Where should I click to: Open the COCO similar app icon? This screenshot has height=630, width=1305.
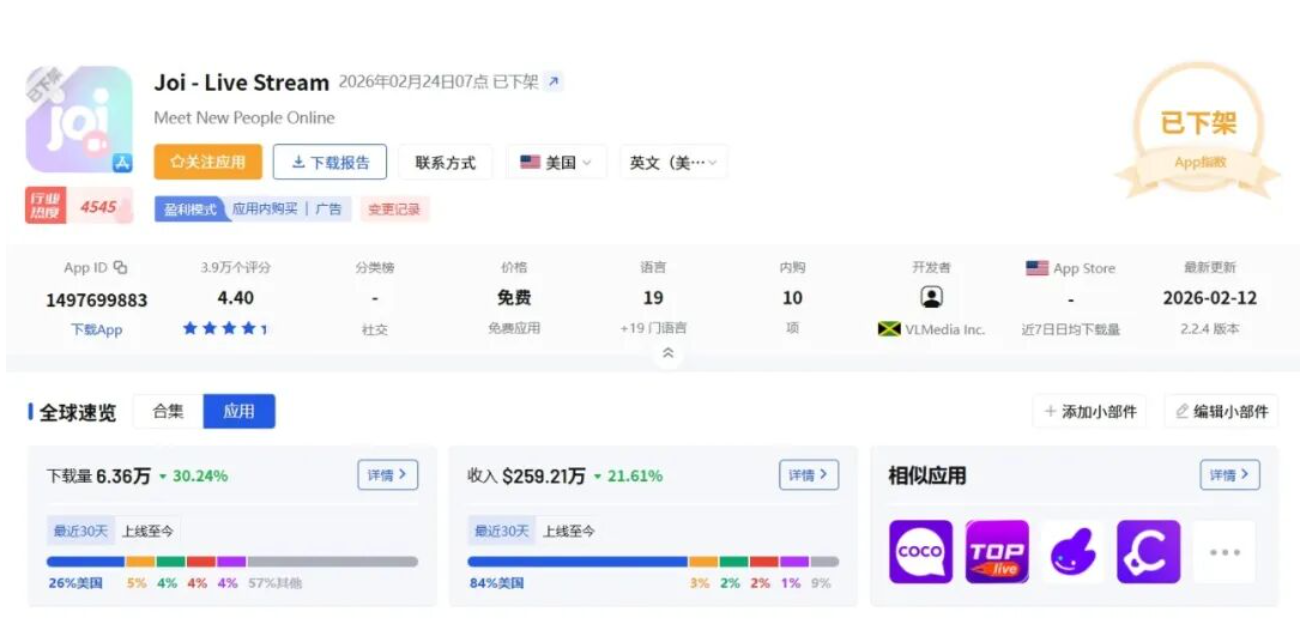point(921,551)
